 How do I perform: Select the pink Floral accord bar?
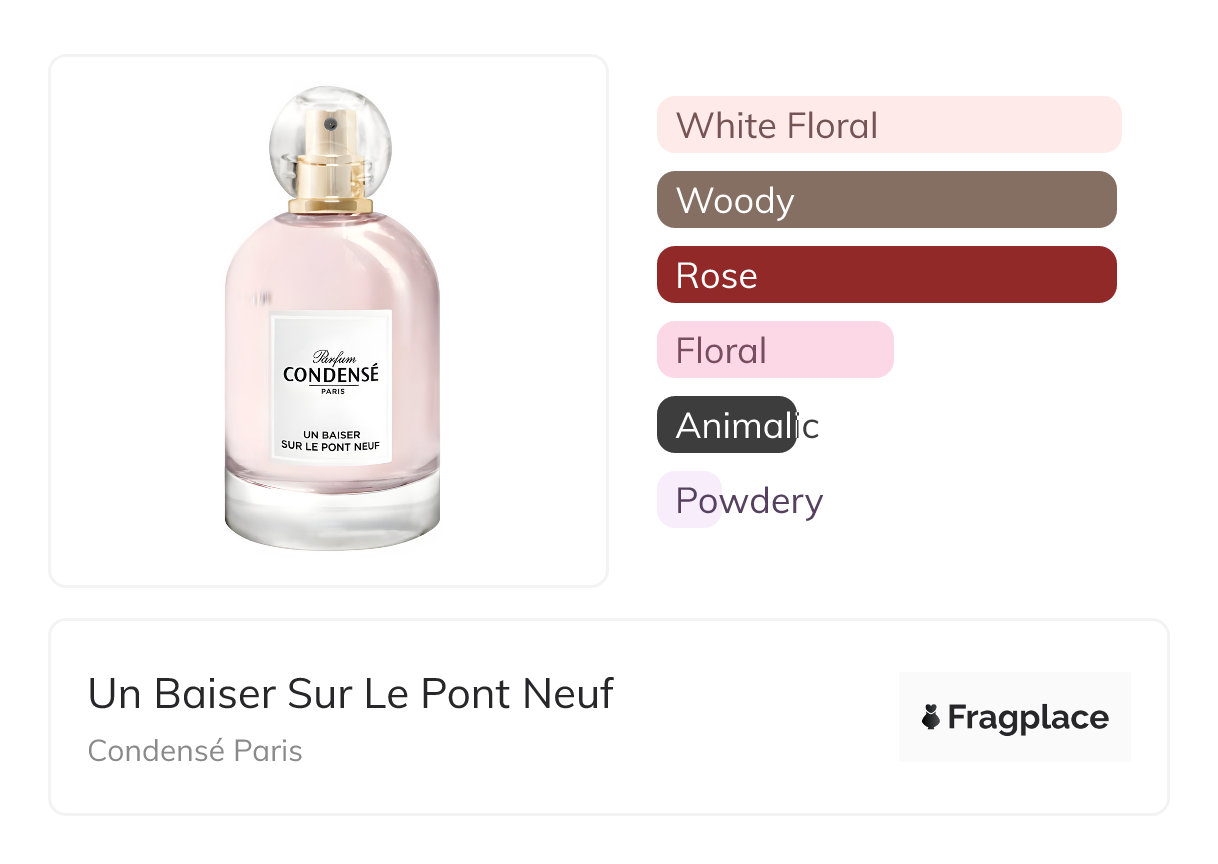[774, 350]
